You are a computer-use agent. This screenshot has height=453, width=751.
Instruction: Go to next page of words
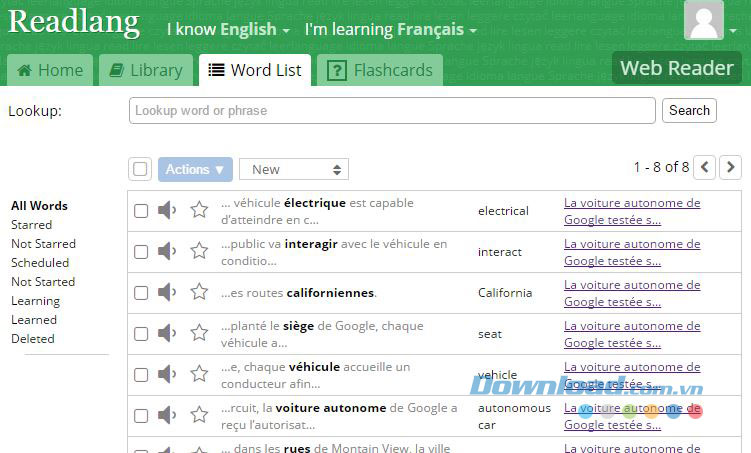(731, 167)
